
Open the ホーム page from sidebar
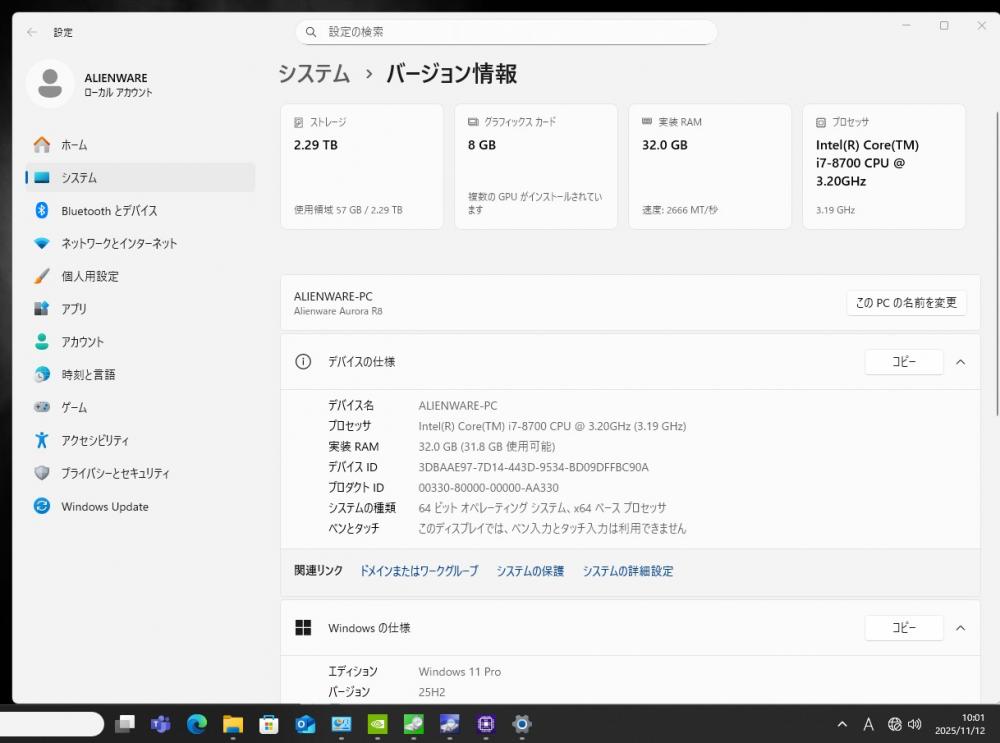pyautogui.click(x=74, y=145)
